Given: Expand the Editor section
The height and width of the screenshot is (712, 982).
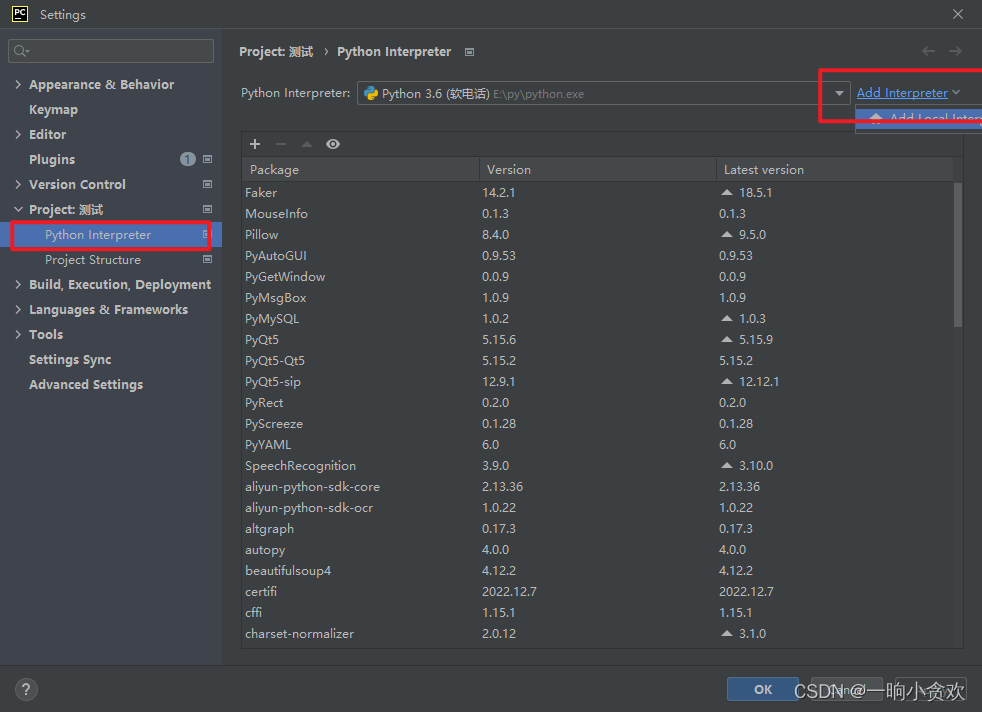Looking at the screenshot, I should pos(18,134).
